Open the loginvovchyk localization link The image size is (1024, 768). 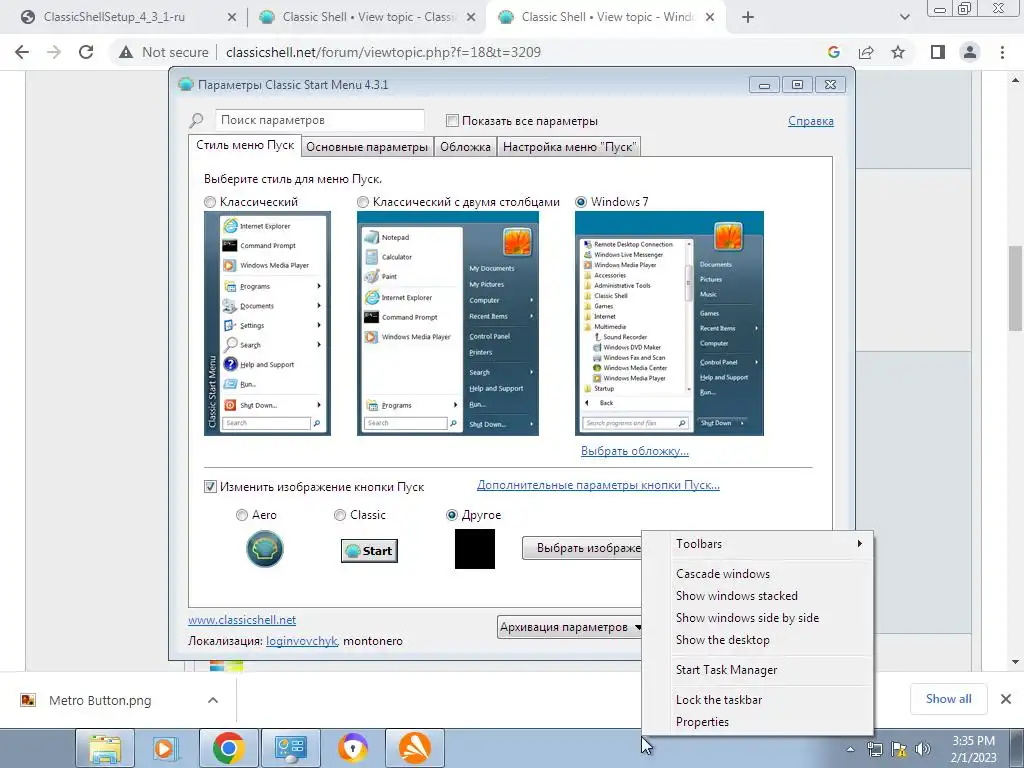coord(301,641)
